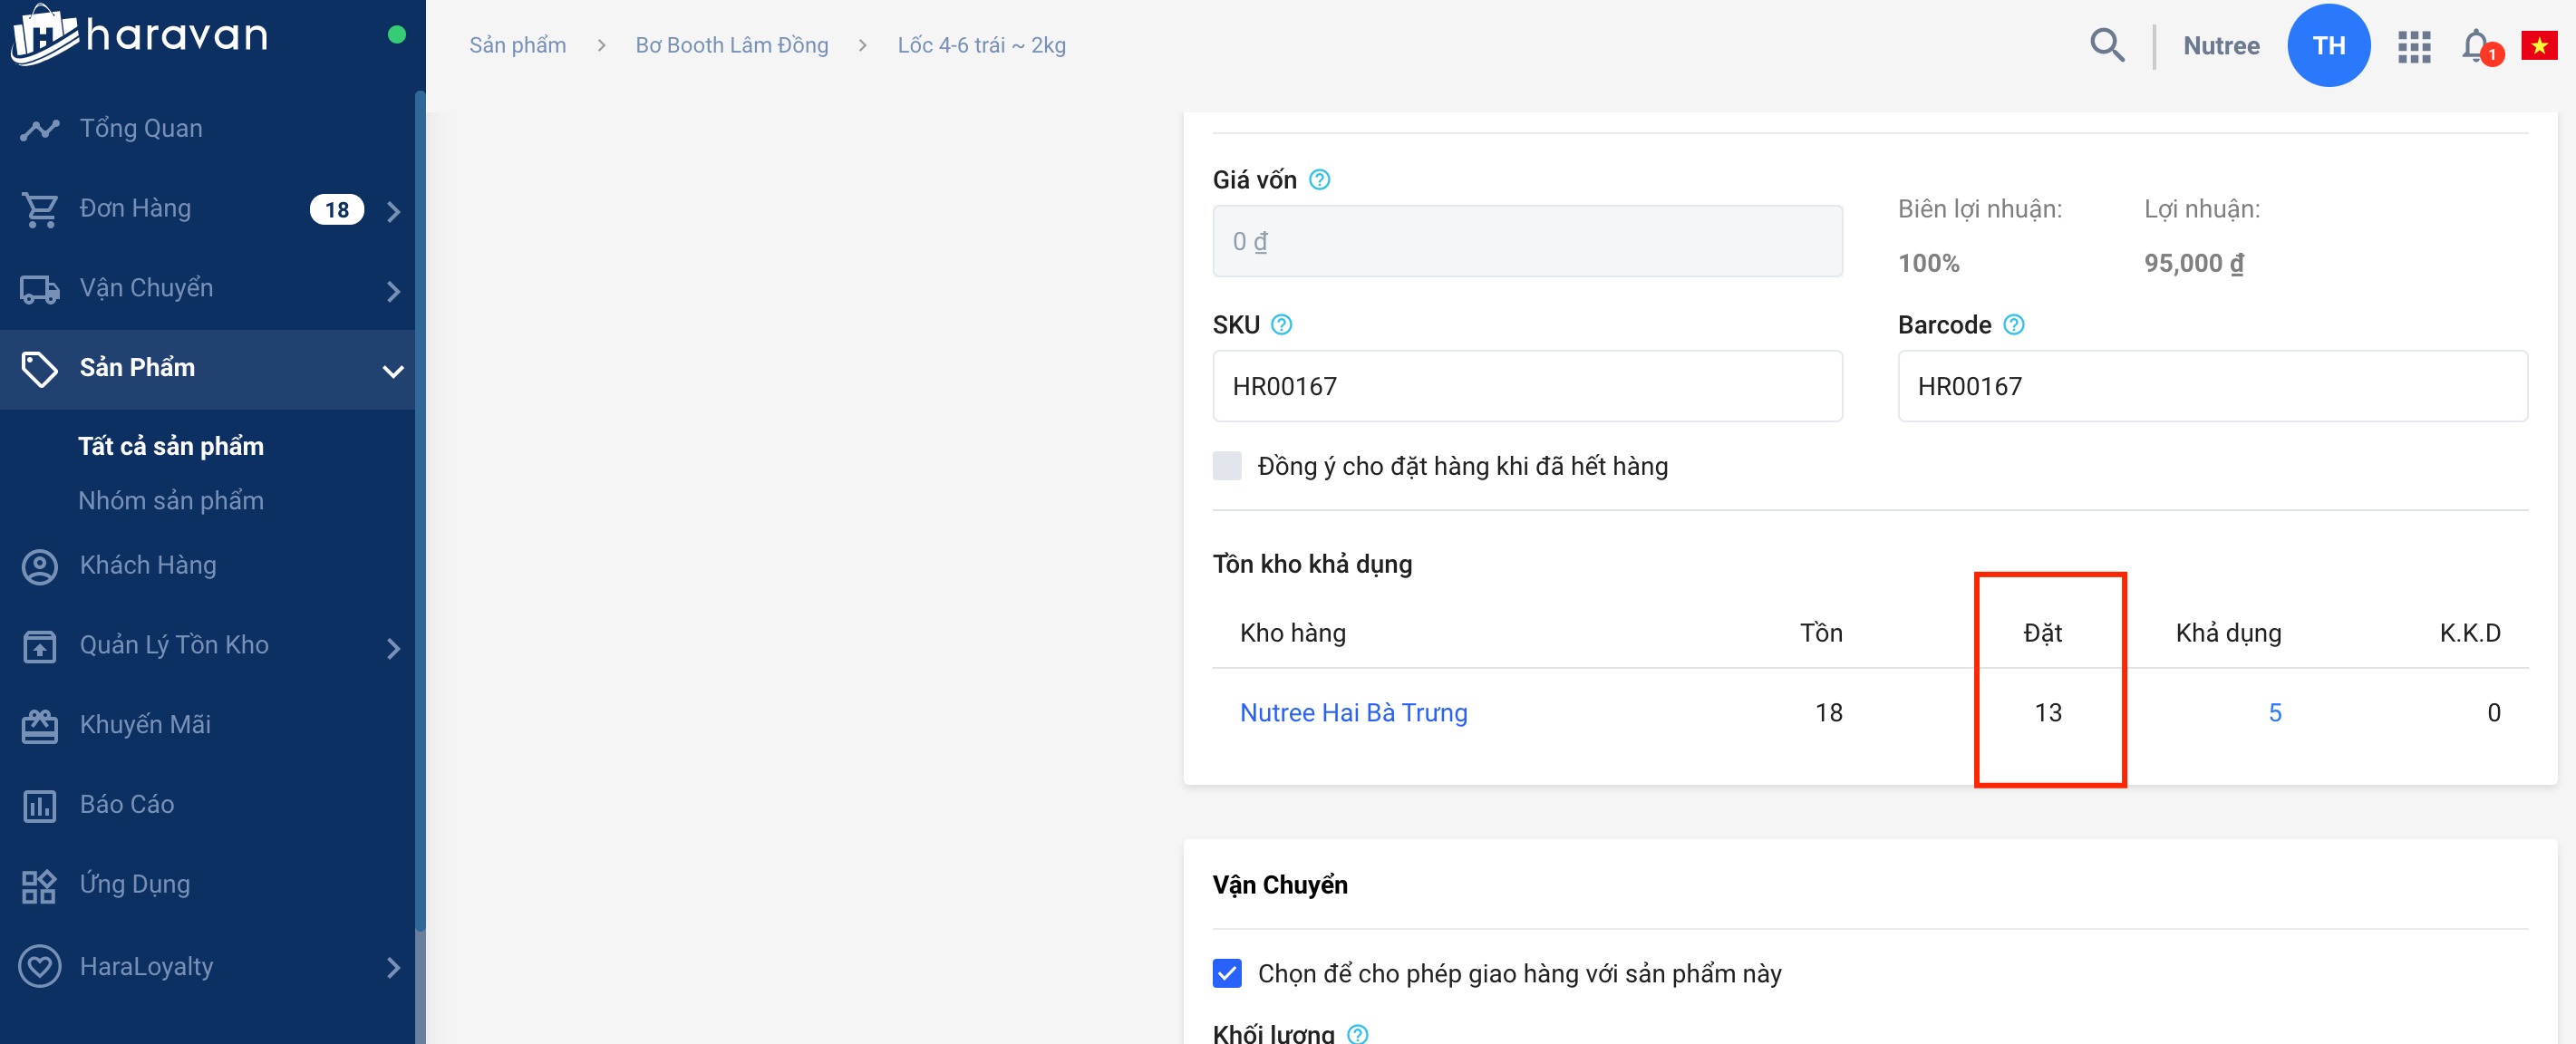Click the K.K.D value 0
Screen dimensions: 2576x1044
tap(2493, 713)
